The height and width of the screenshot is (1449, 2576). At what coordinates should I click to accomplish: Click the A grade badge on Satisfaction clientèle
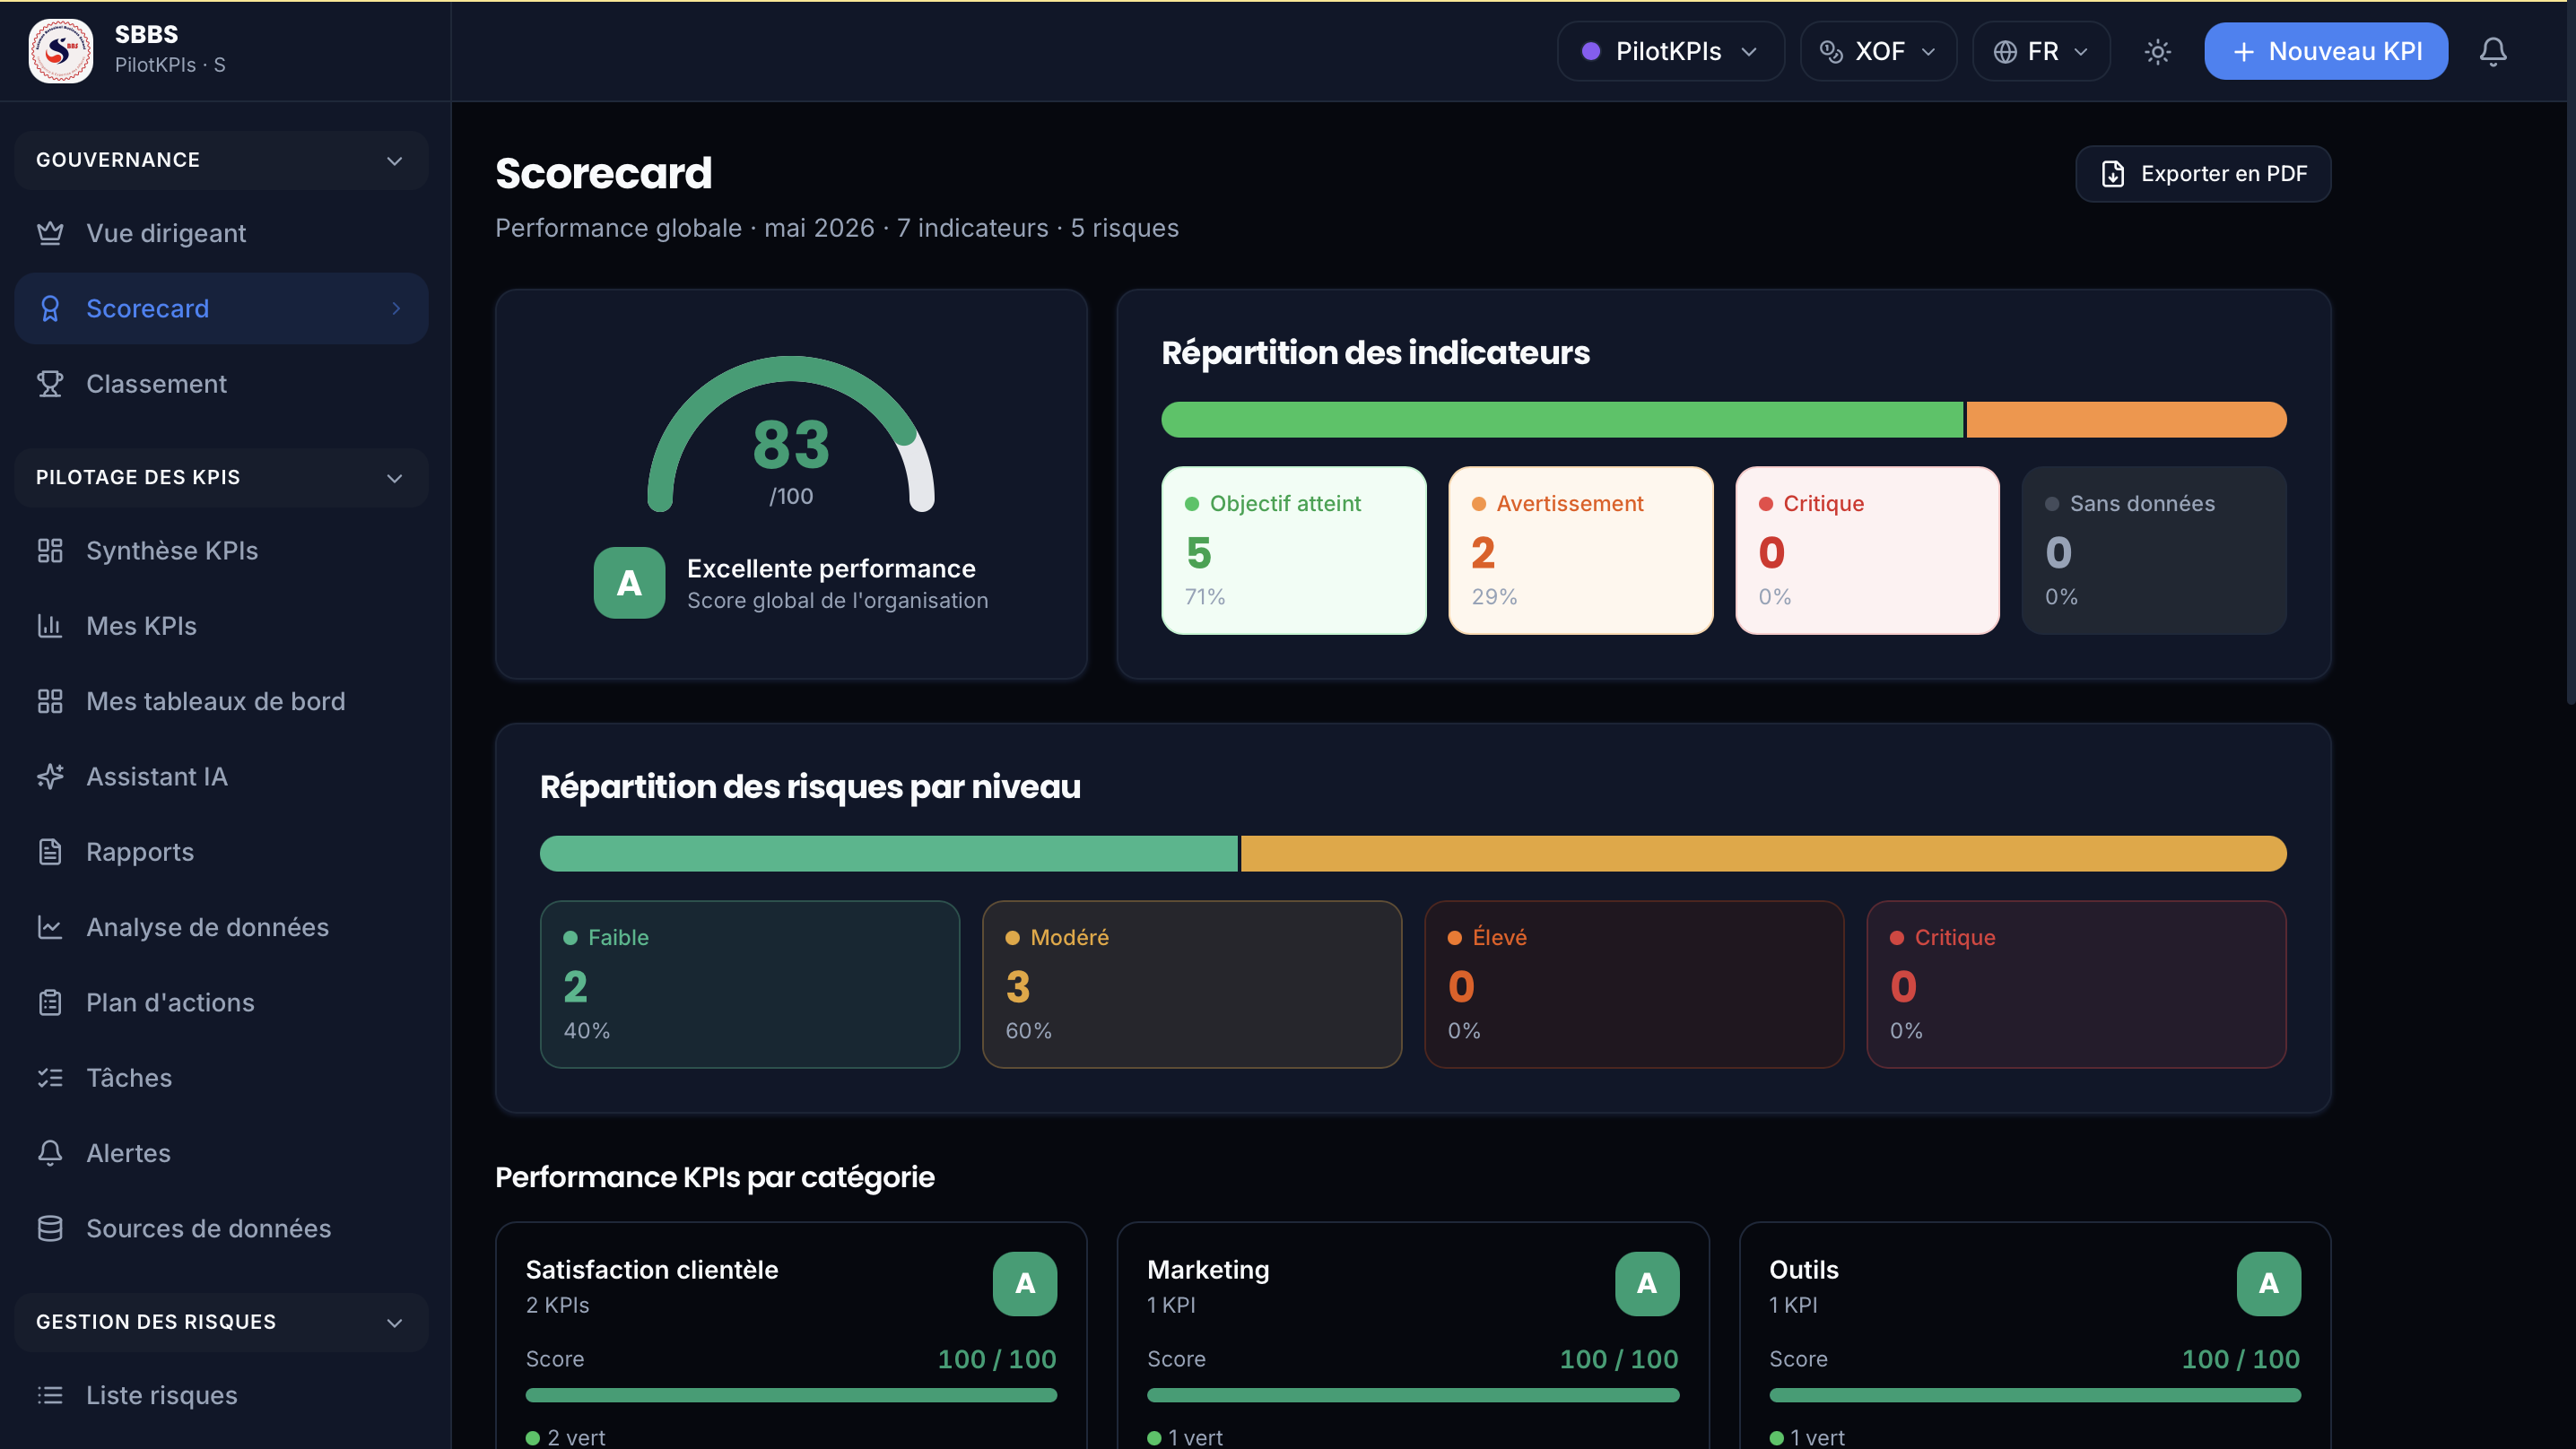(x=1025, y=1283)
